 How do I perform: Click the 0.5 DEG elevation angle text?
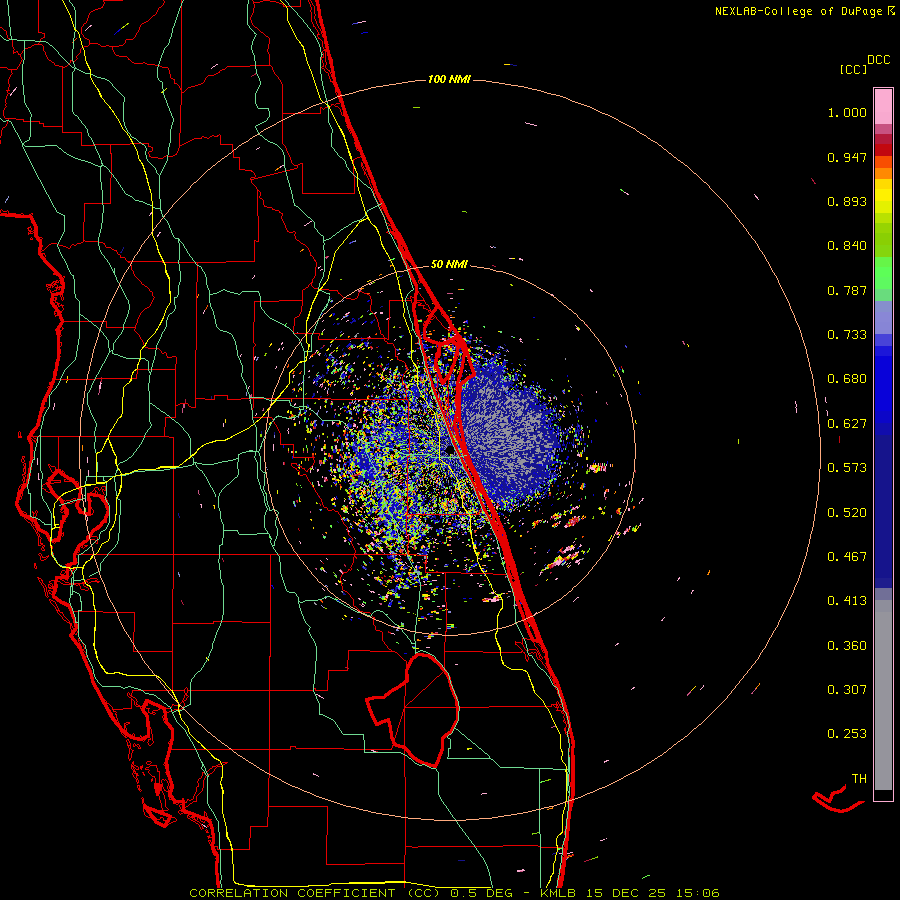[x=484, y=893]
